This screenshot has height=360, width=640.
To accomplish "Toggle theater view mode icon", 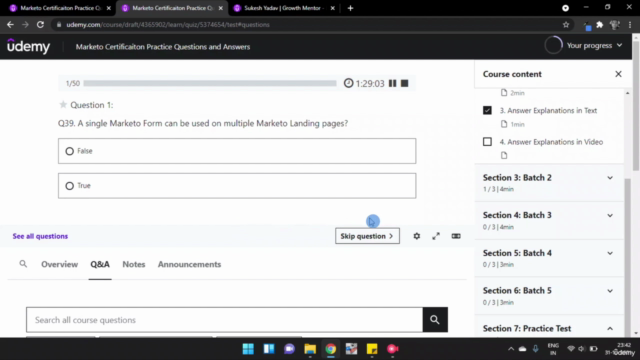I will (x=456, y=236).
